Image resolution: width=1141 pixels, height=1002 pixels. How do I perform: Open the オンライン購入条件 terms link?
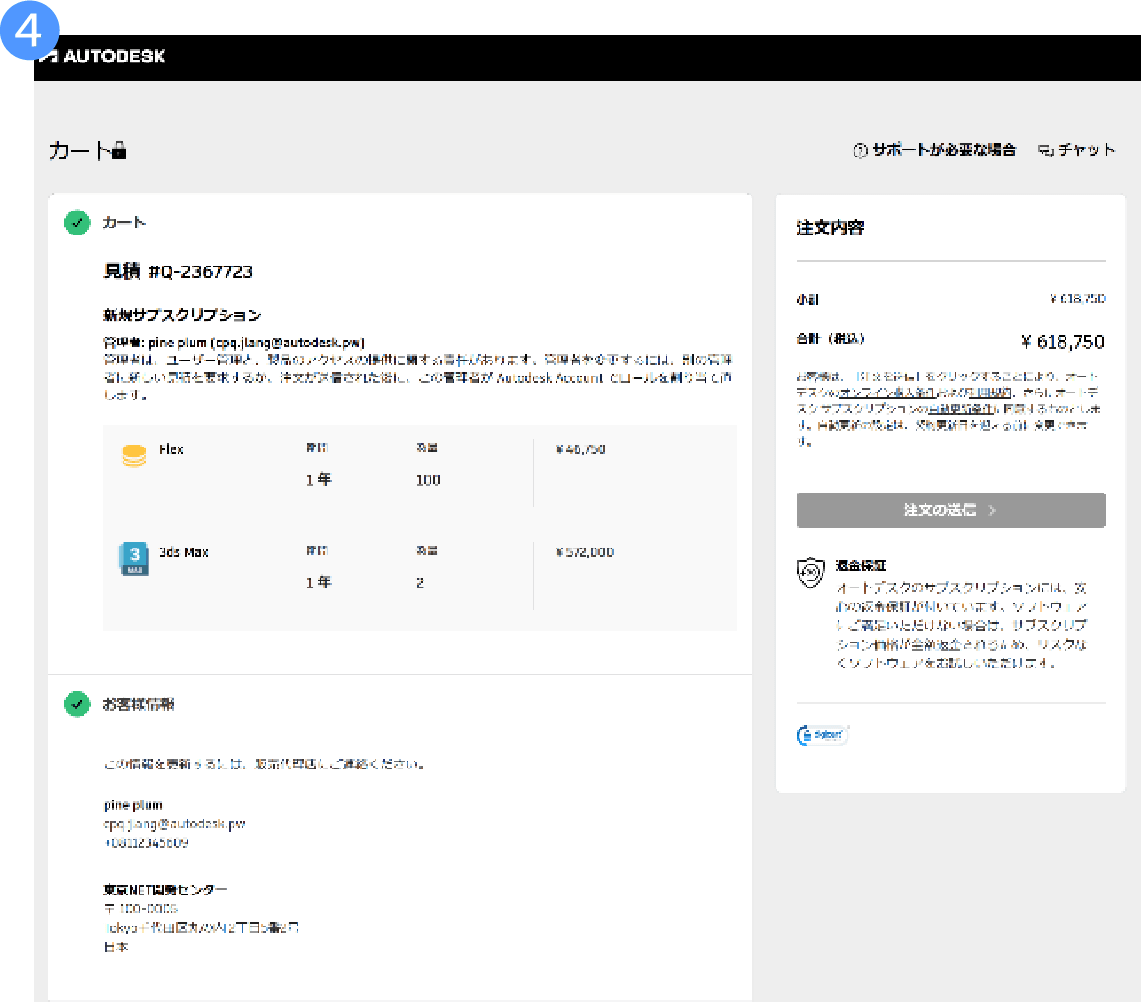(887, 392)
